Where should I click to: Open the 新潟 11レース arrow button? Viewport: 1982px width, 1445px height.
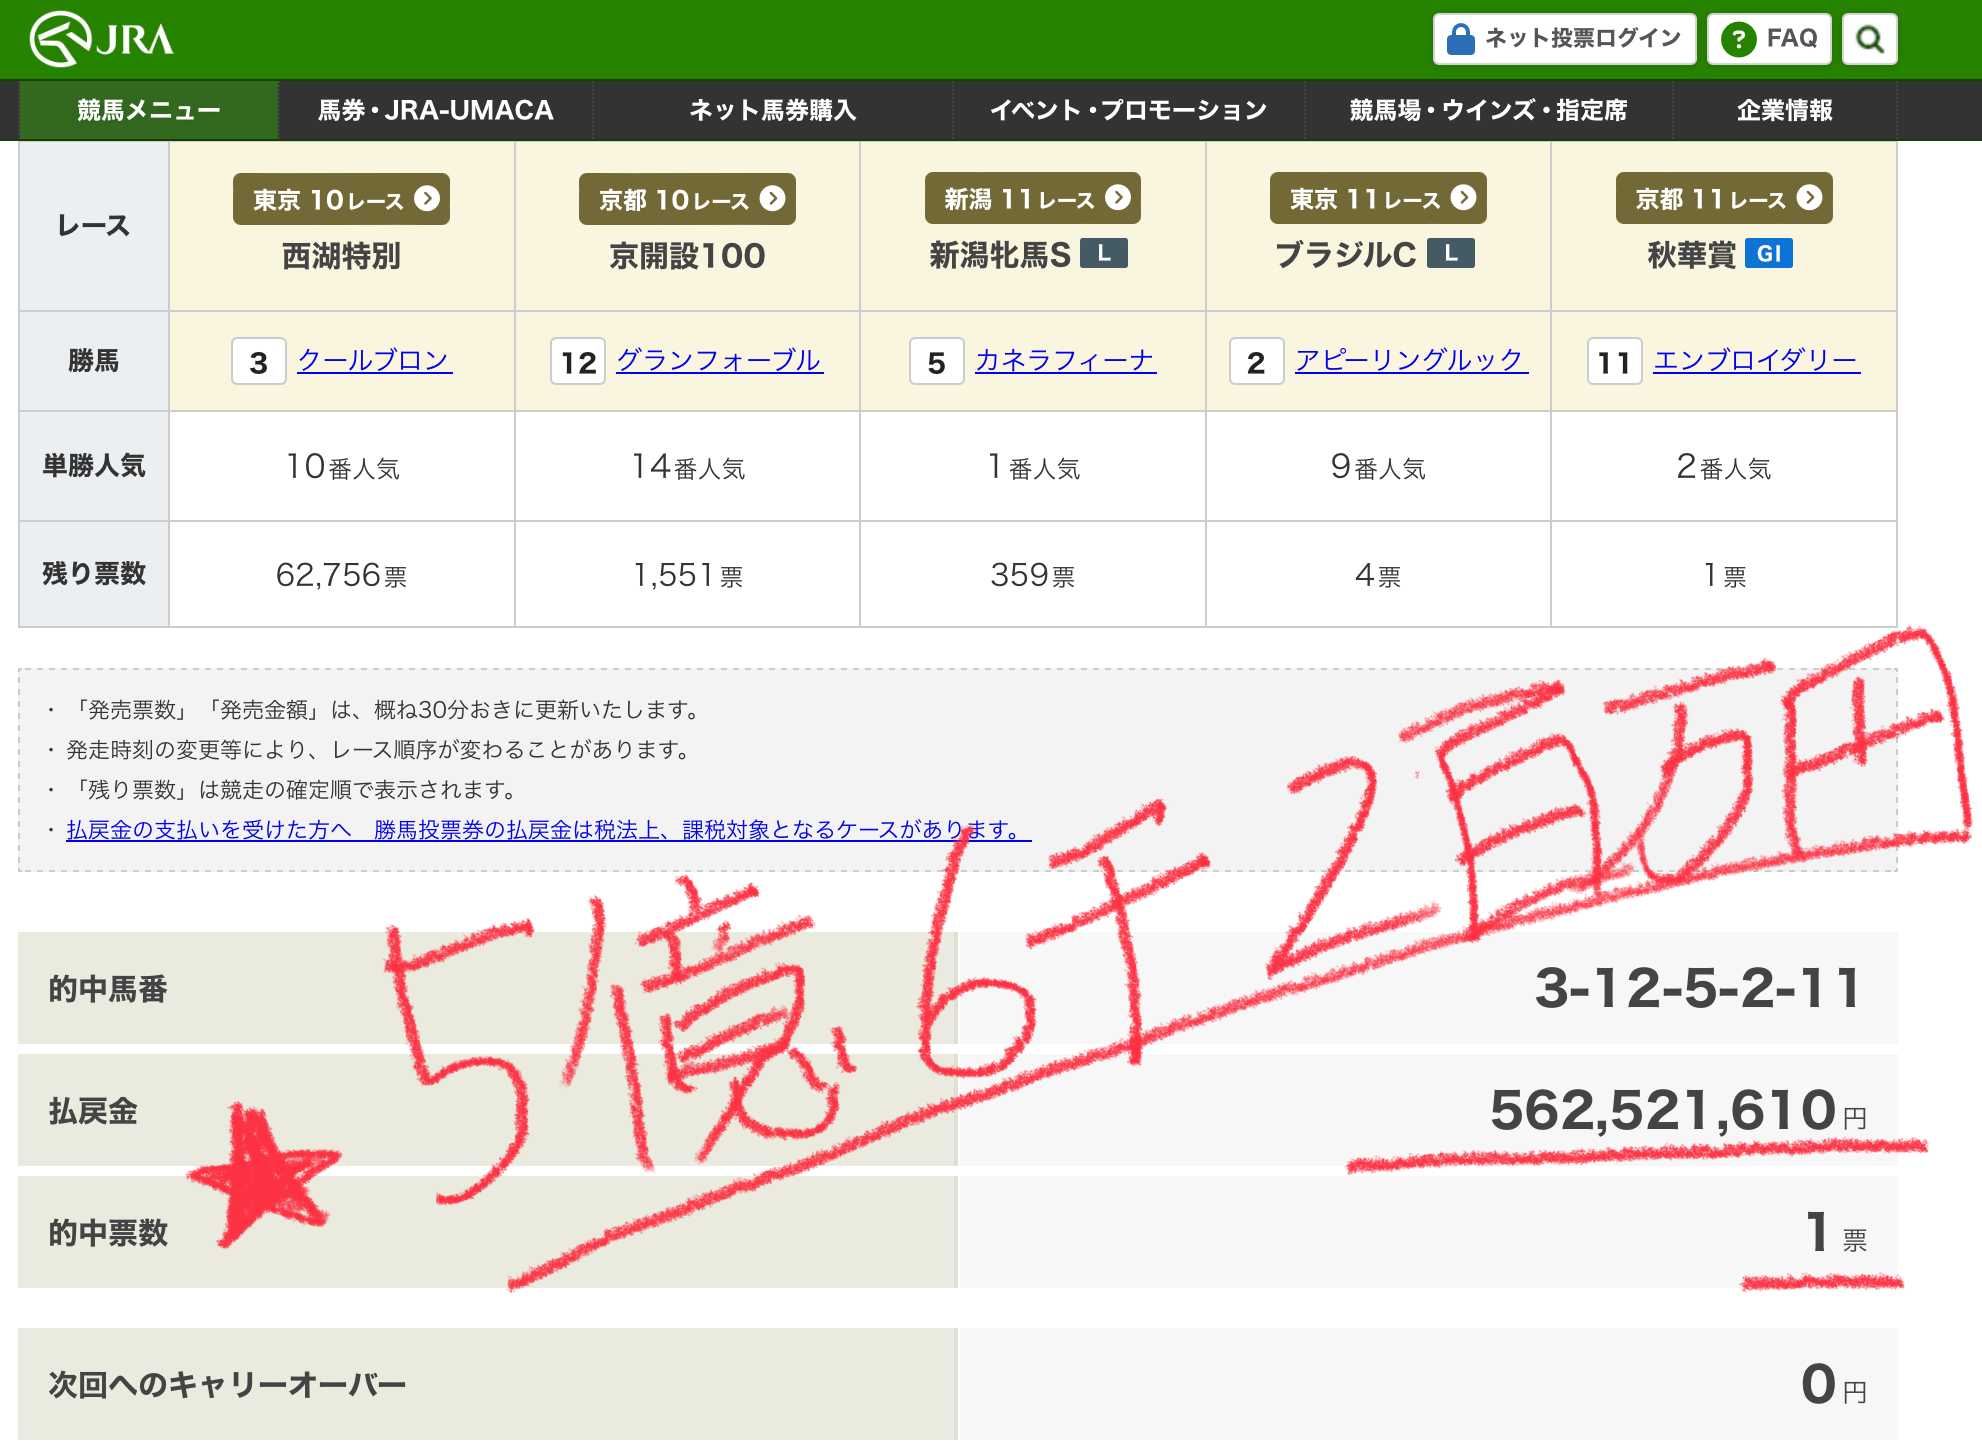(1032, 199)
